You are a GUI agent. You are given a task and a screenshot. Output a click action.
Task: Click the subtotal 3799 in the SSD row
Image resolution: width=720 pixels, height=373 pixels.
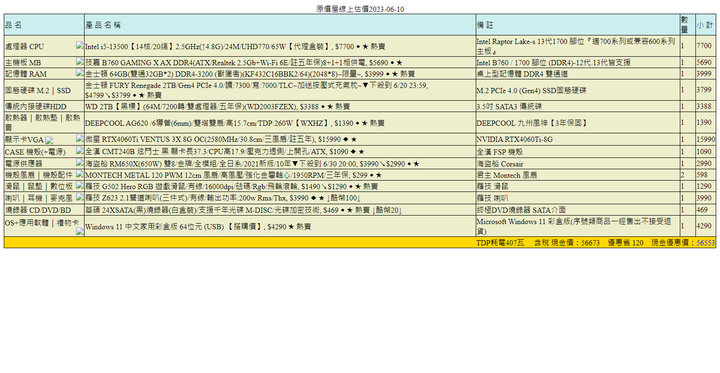point(705,90)
